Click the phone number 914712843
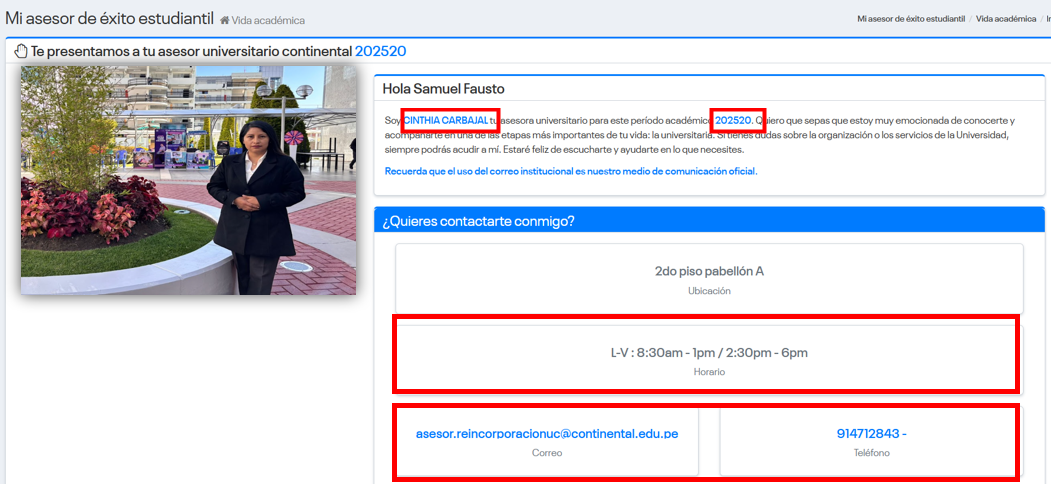Viewport: 1051px width, 484px height. click(x=871, y=434)
